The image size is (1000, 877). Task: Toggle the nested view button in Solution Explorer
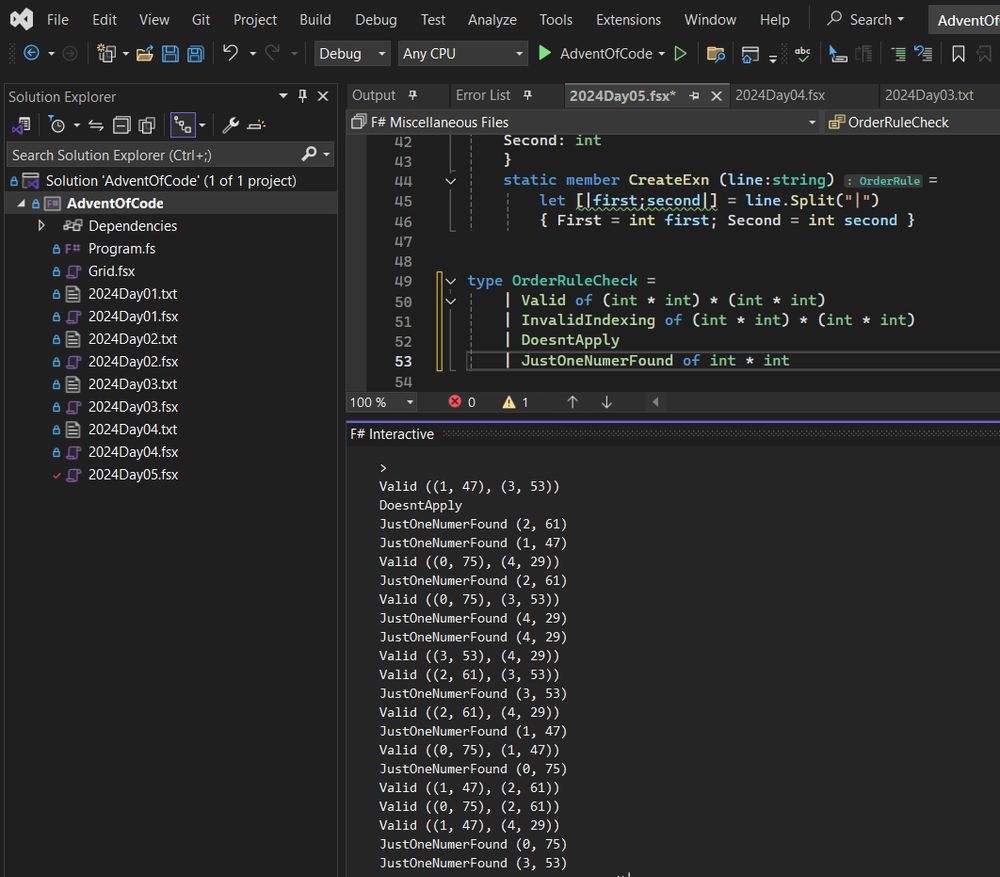183,125
